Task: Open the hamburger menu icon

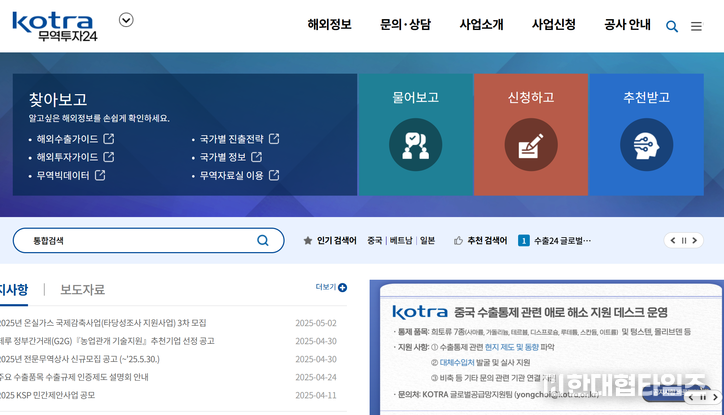Action: [696, 26]
